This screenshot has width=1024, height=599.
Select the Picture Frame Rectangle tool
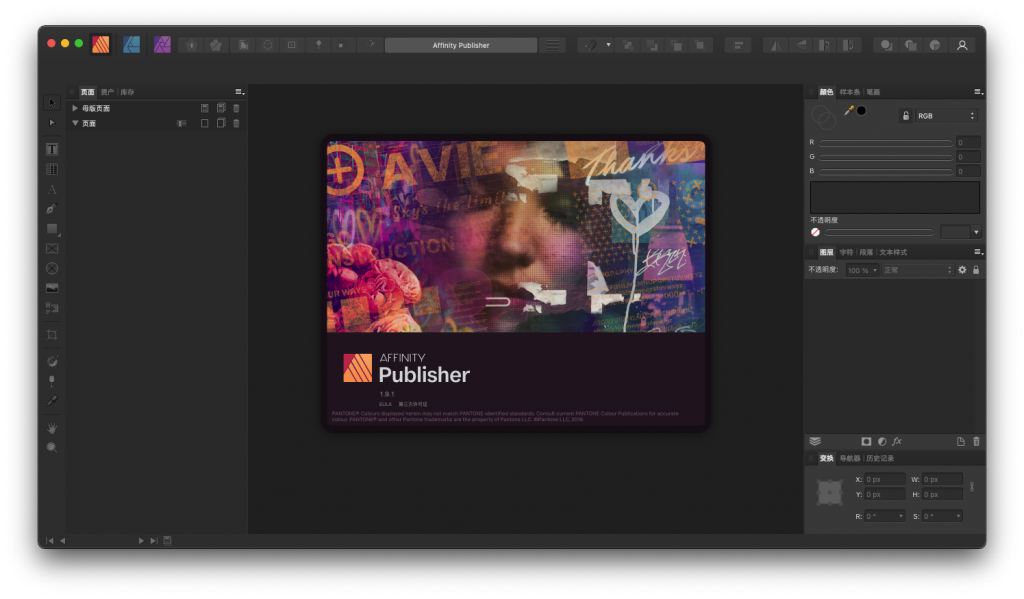coord(52,249)
